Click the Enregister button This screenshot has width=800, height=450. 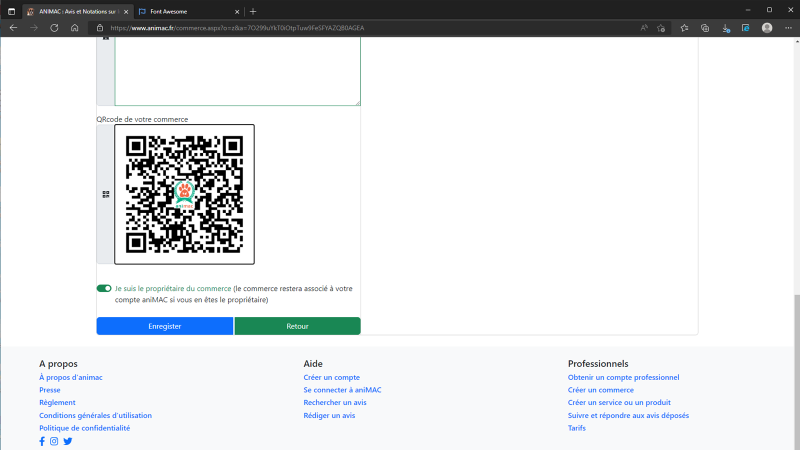click(165, 326)
